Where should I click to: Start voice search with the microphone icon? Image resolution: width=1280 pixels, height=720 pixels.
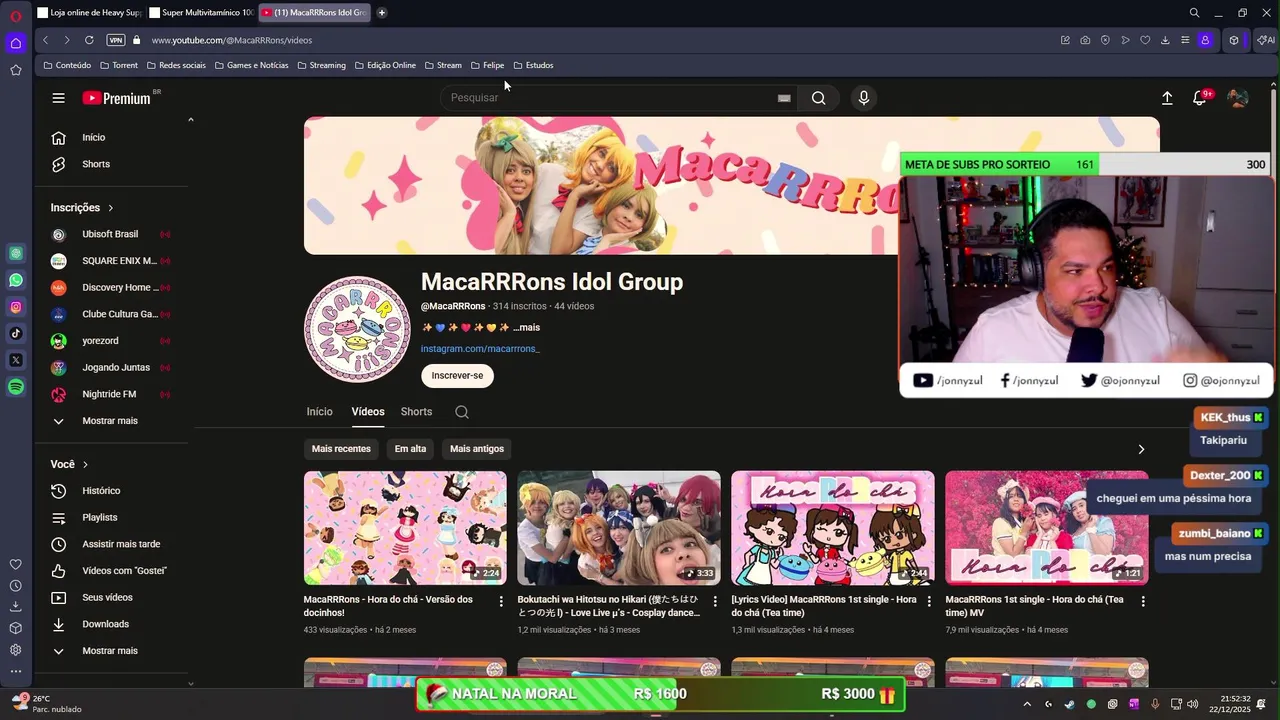864,98
